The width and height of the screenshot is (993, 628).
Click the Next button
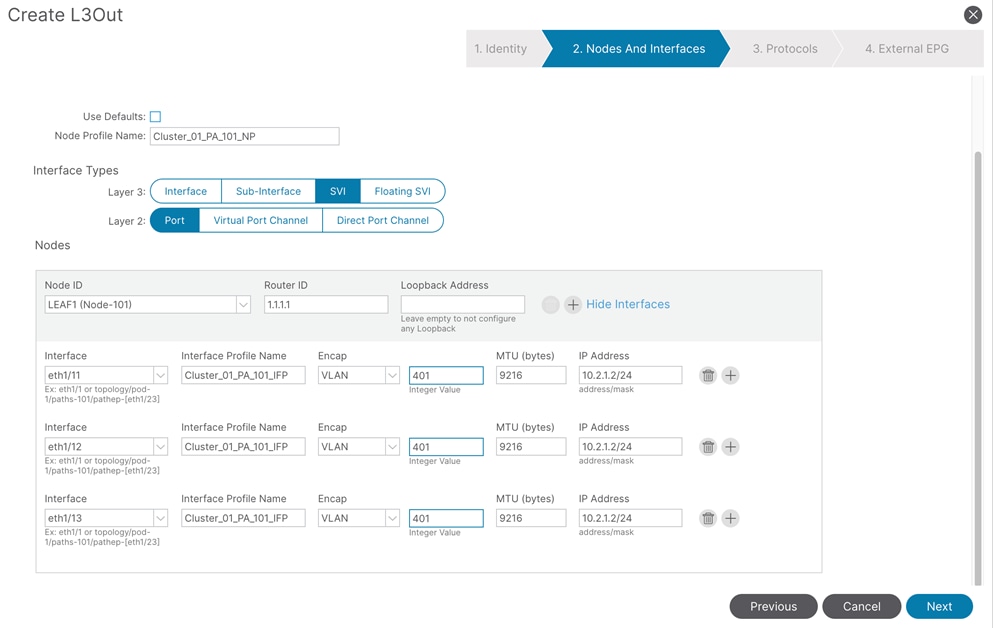coord(938,606)
